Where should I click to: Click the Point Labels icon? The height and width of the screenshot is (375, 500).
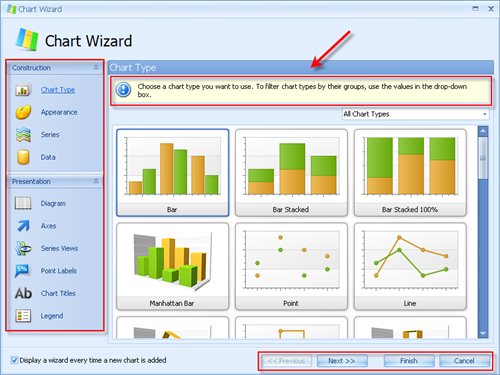[x=23, y=271]
